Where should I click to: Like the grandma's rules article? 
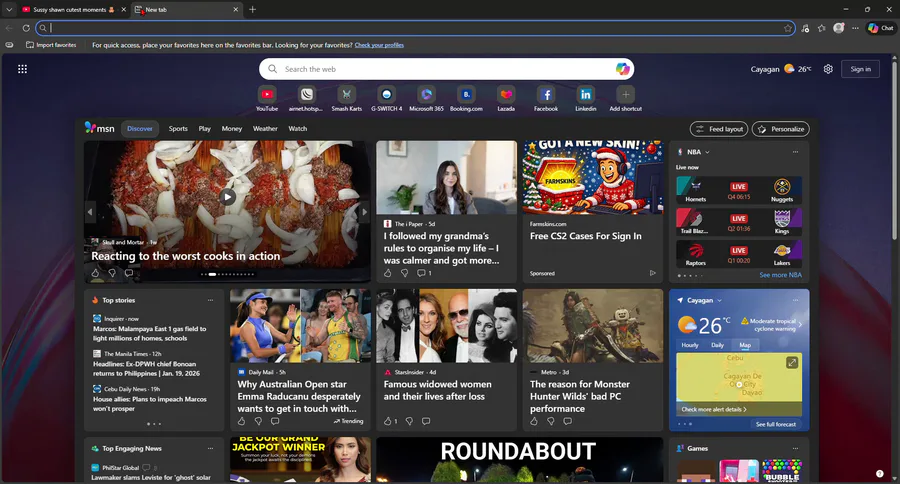(387, 273)
